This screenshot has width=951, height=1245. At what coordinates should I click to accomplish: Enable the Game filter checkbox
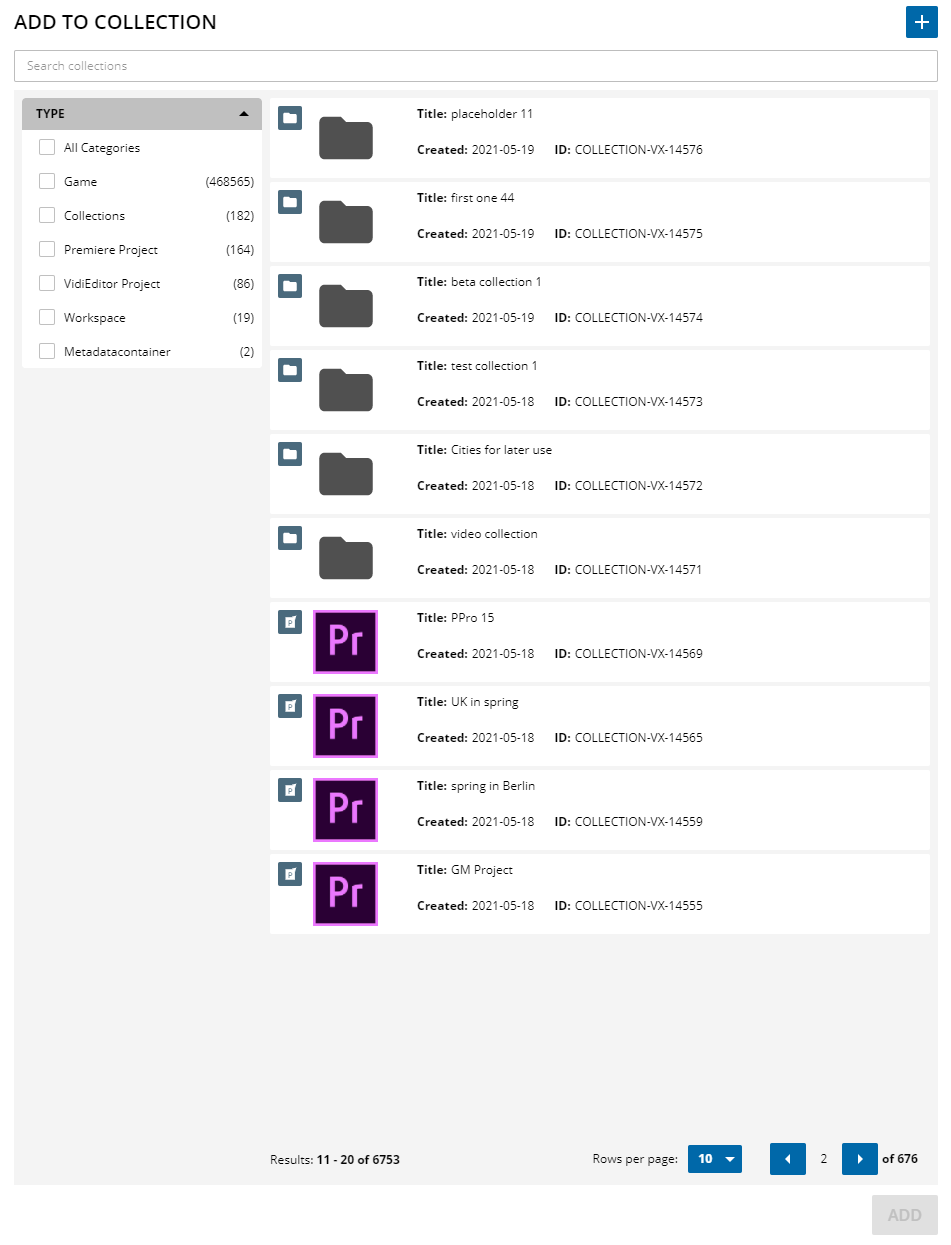(47, 182)
